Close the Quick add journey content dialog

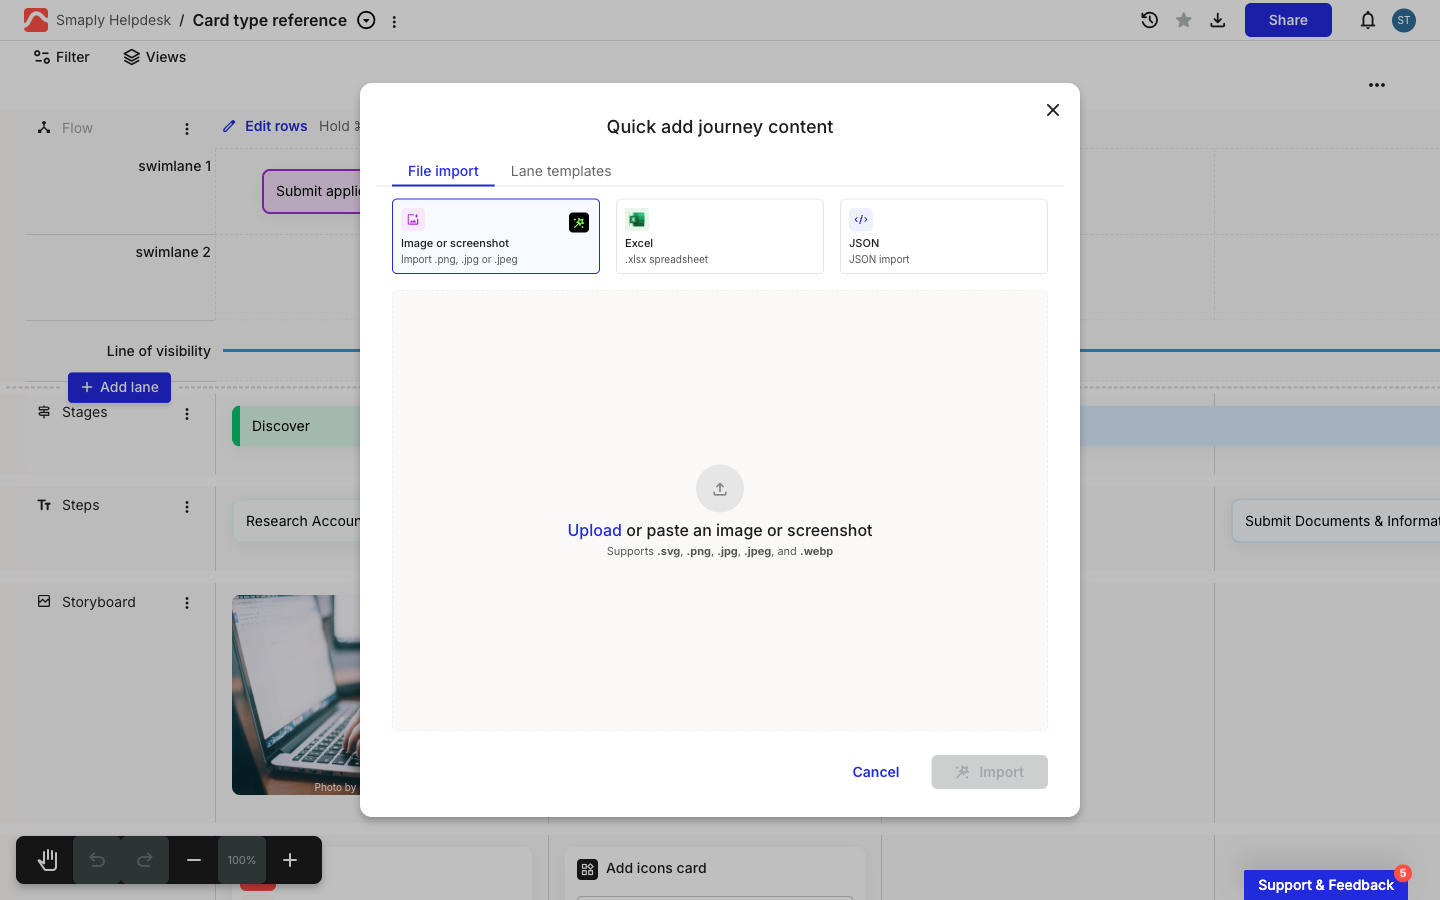1053,110
